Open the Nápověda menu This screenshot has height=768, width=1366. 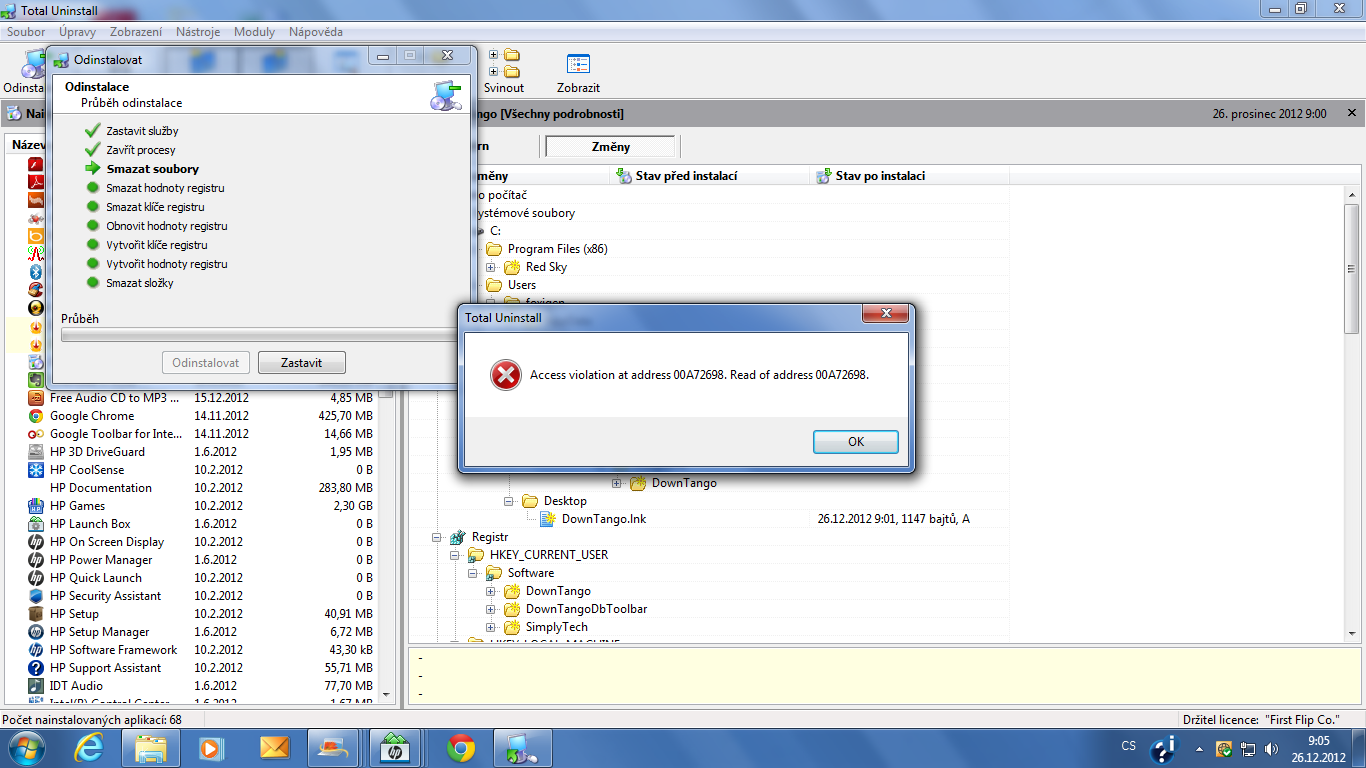(316, 32)
